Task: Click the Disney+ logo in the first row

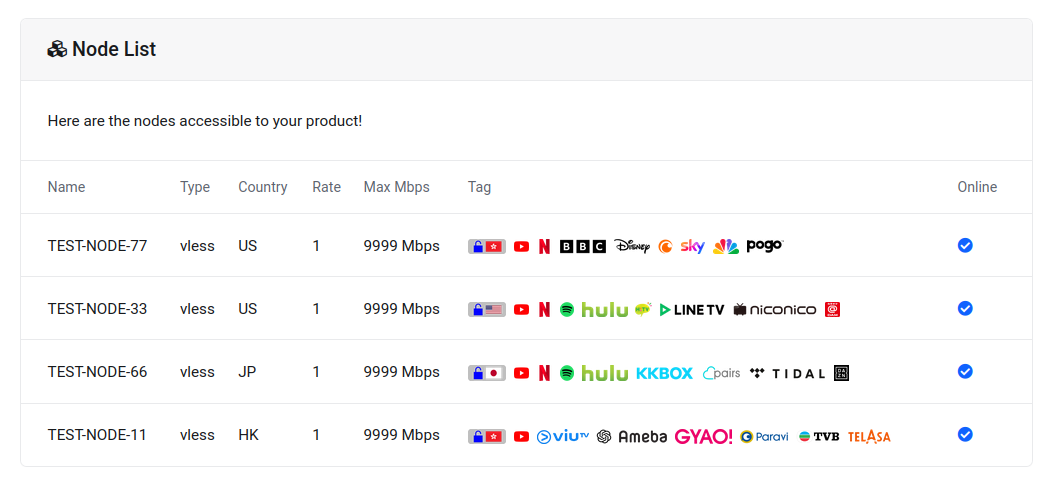Action: pos(632,246)
